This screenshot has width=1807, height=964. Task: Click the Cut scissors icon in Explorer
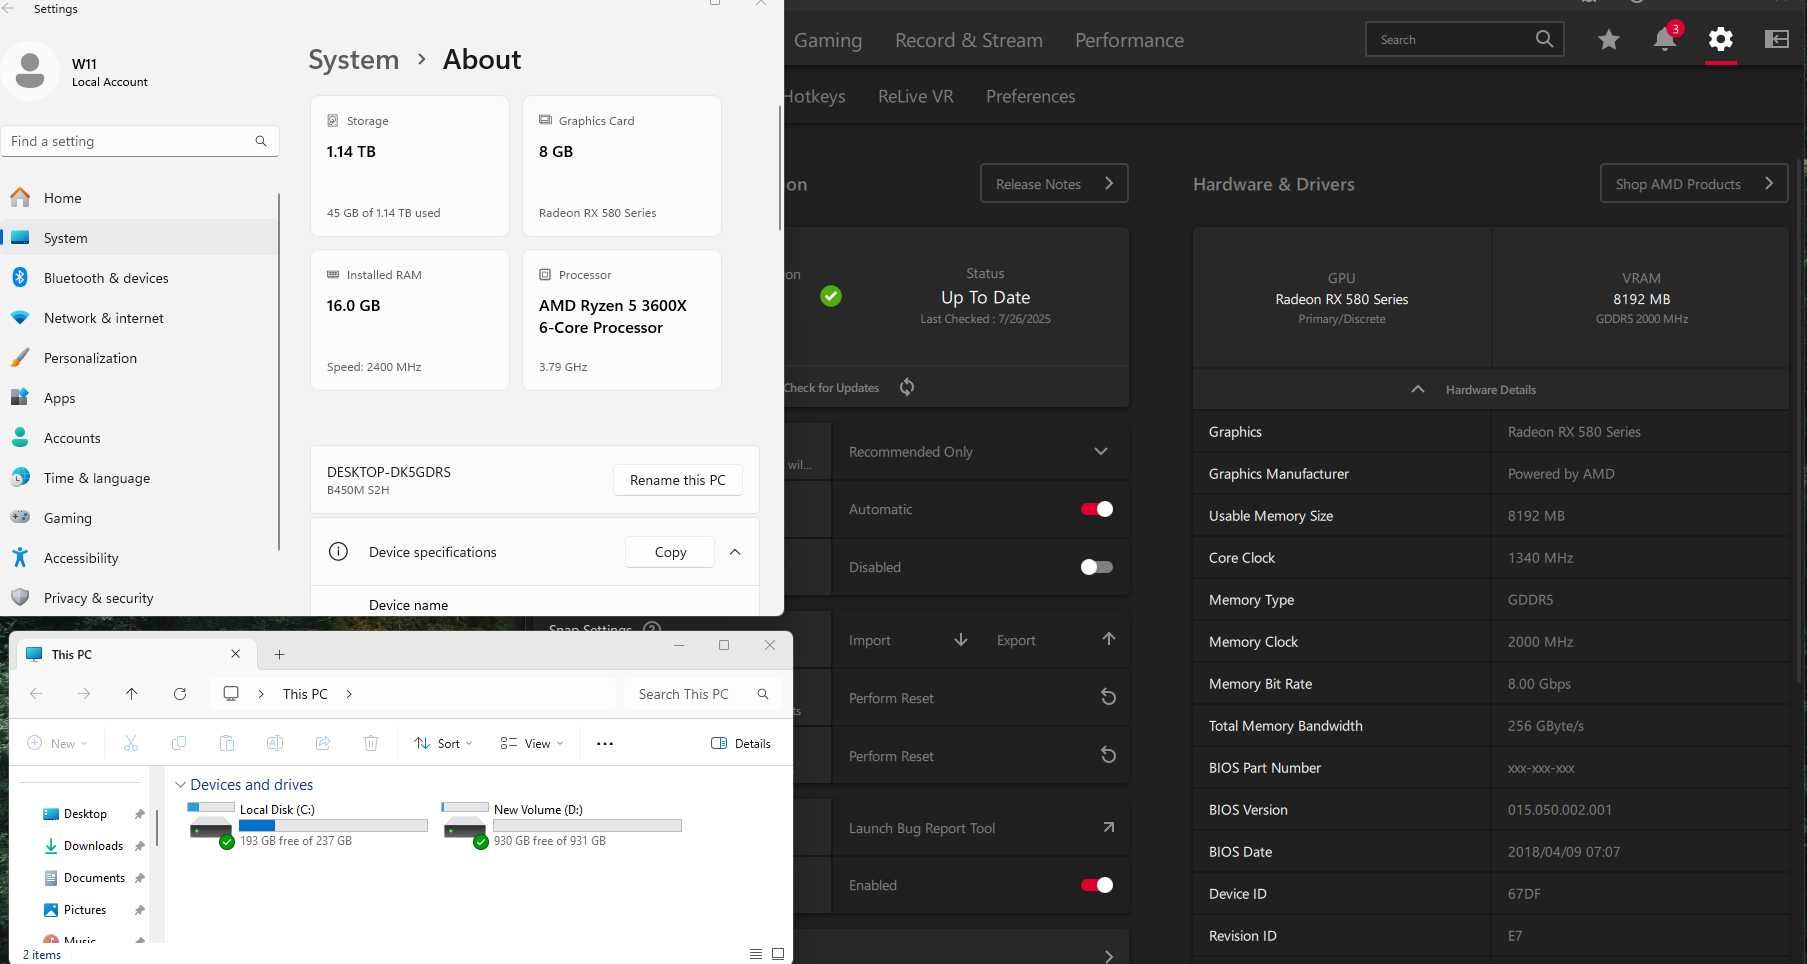(x=131, y=743)
